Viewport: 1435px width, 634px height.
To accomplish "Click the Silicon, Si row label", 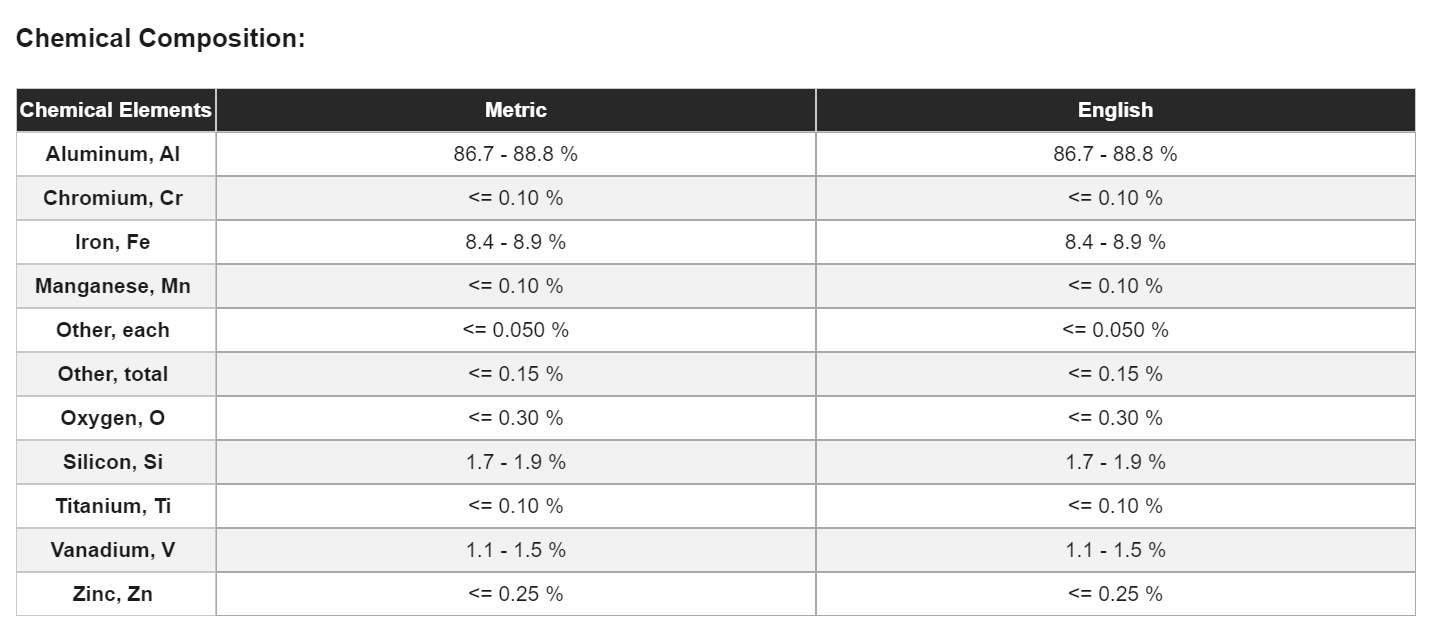I will pyautogui.click(x=113, y=462).
